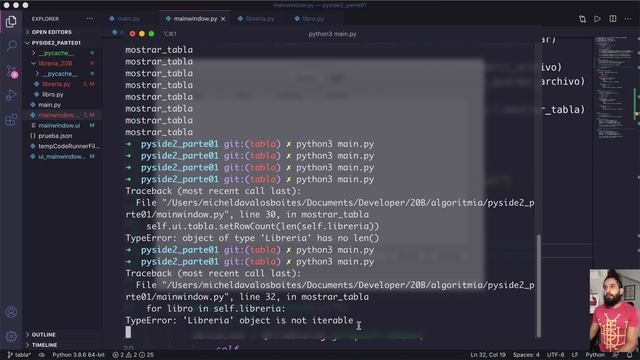
Task: Change the file encoding via UTF-8
Action: pyautogui.click(x=555, y=355)
